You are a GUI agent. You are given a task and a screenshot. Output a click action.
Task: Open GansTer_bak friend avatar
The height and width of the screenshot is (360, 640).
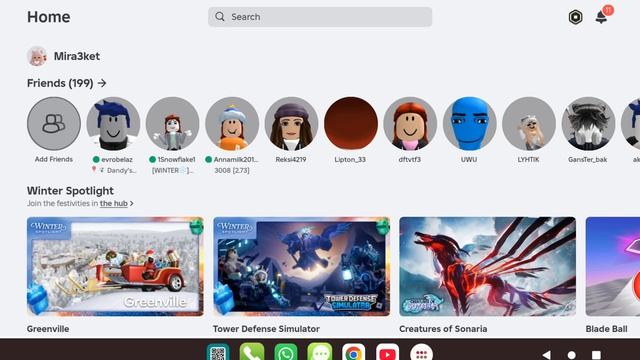tap(588, 124)
